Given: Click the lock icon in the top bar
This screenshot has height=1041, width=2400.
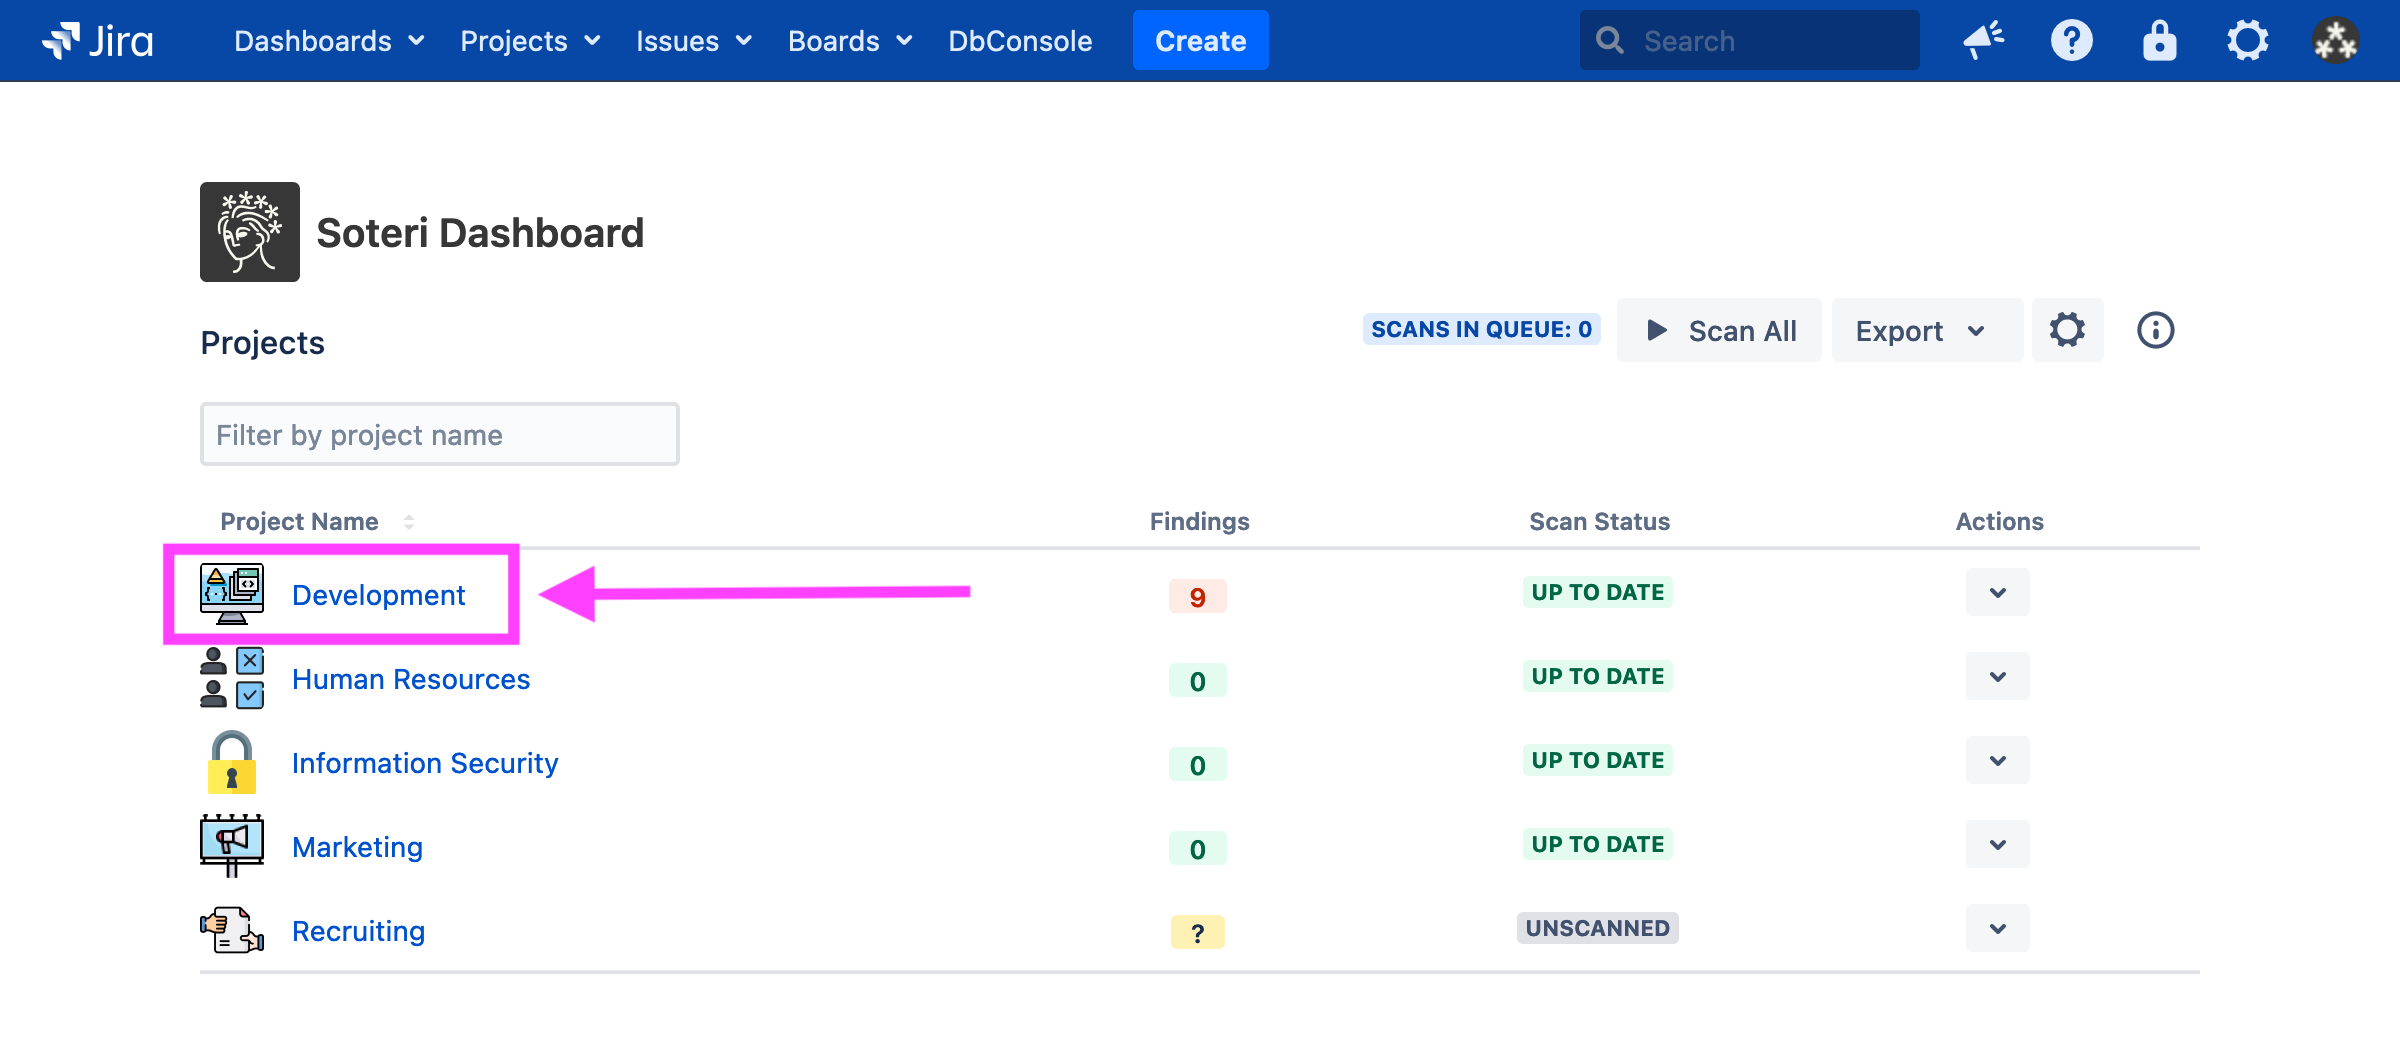Looking at the screenshot, I should coord(2159,41).
